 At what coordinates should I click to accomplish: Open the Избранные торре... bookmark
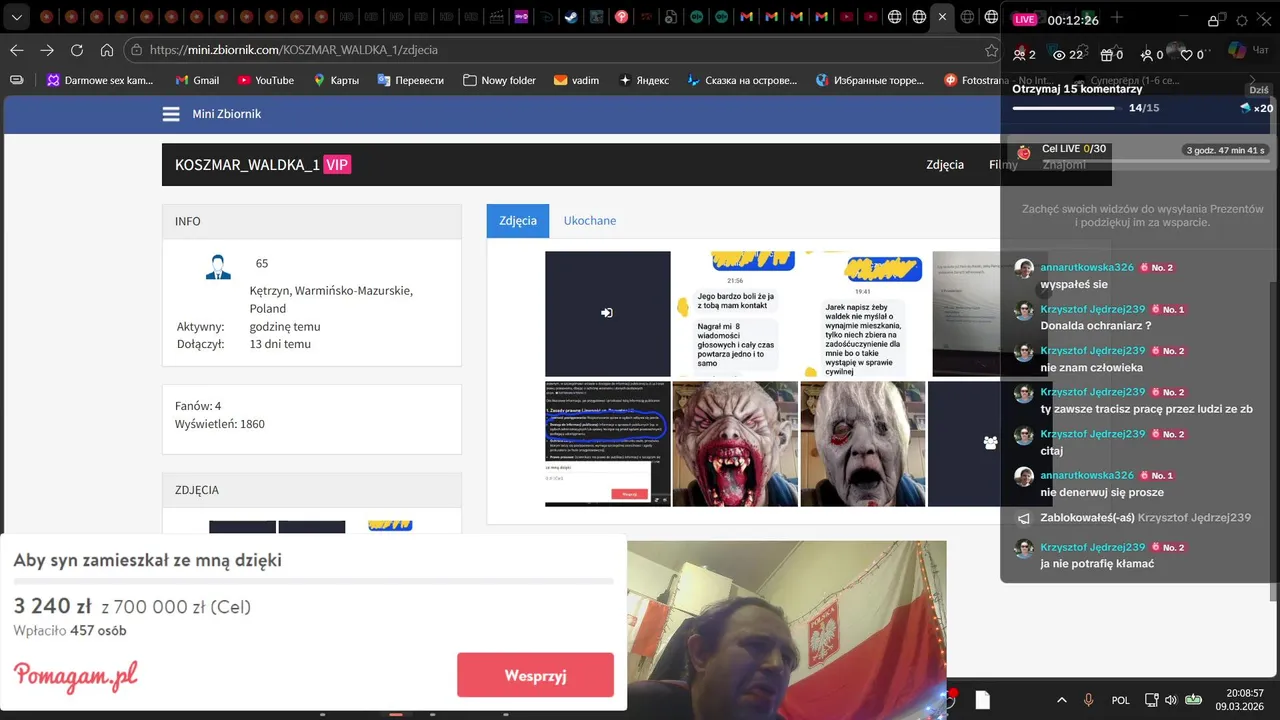870,80
